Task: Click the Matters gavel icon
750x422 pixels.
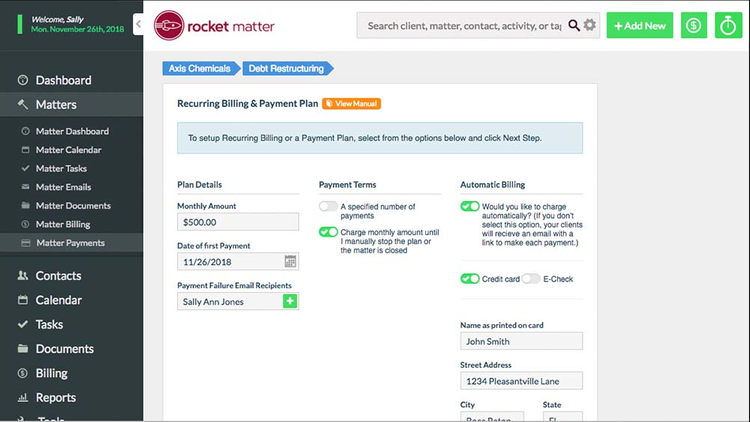Action: click(22, 104)
